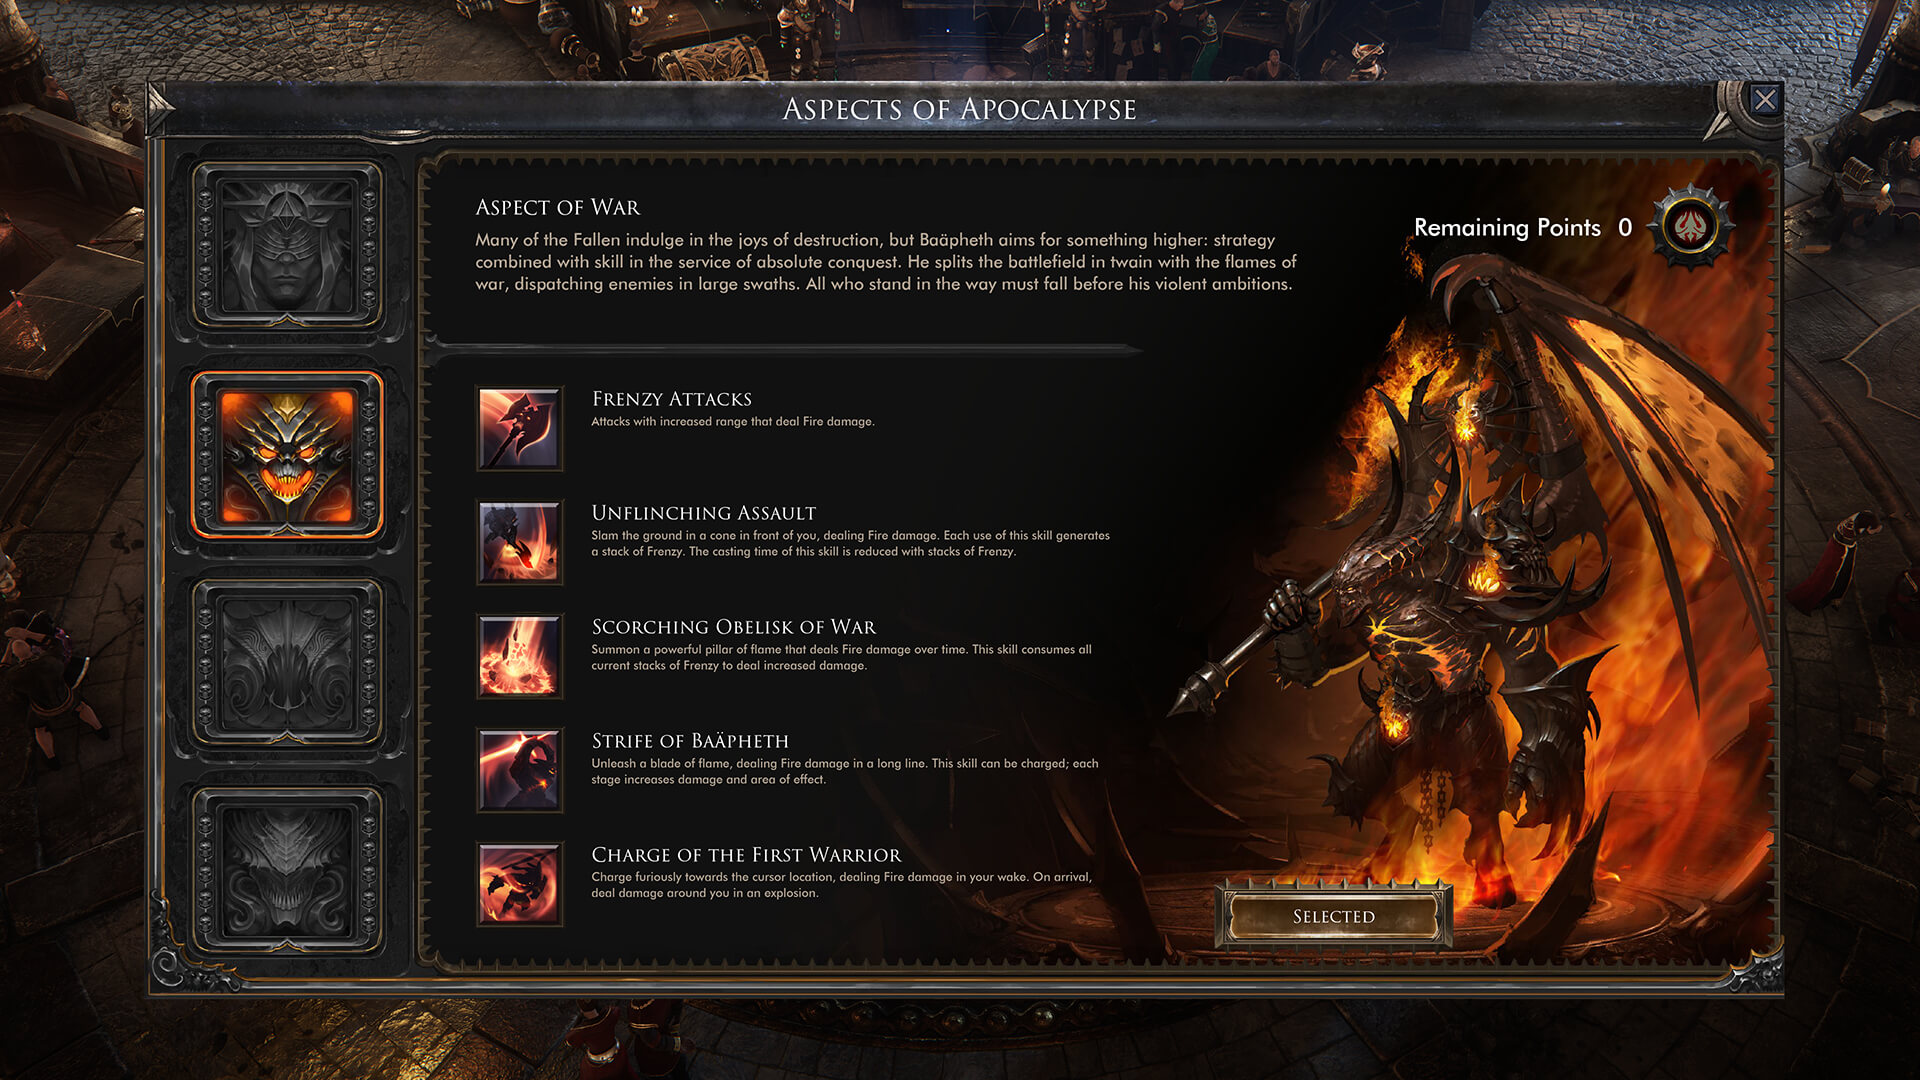Select the Scorching Obelisk of War icon

pos(519,657)
